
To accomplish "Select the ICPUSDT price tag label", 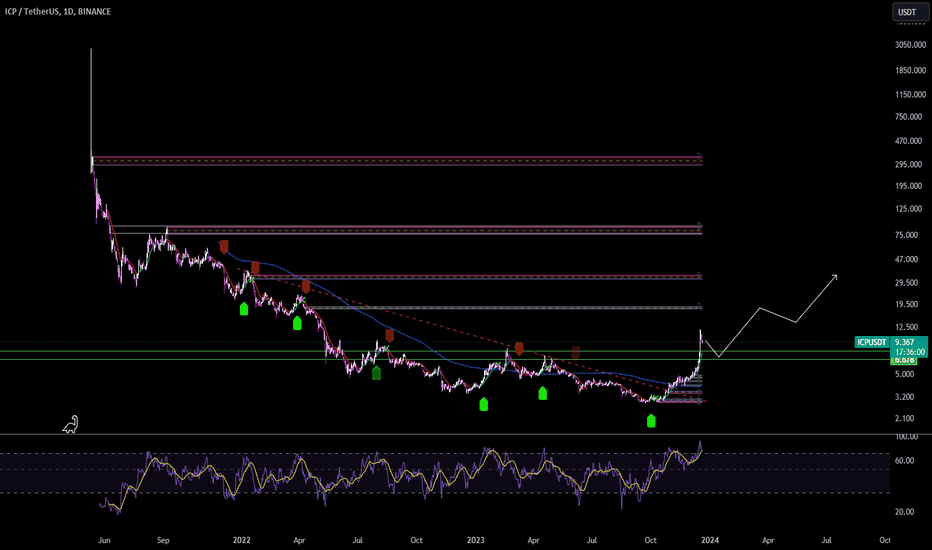I will click(872, 342).
